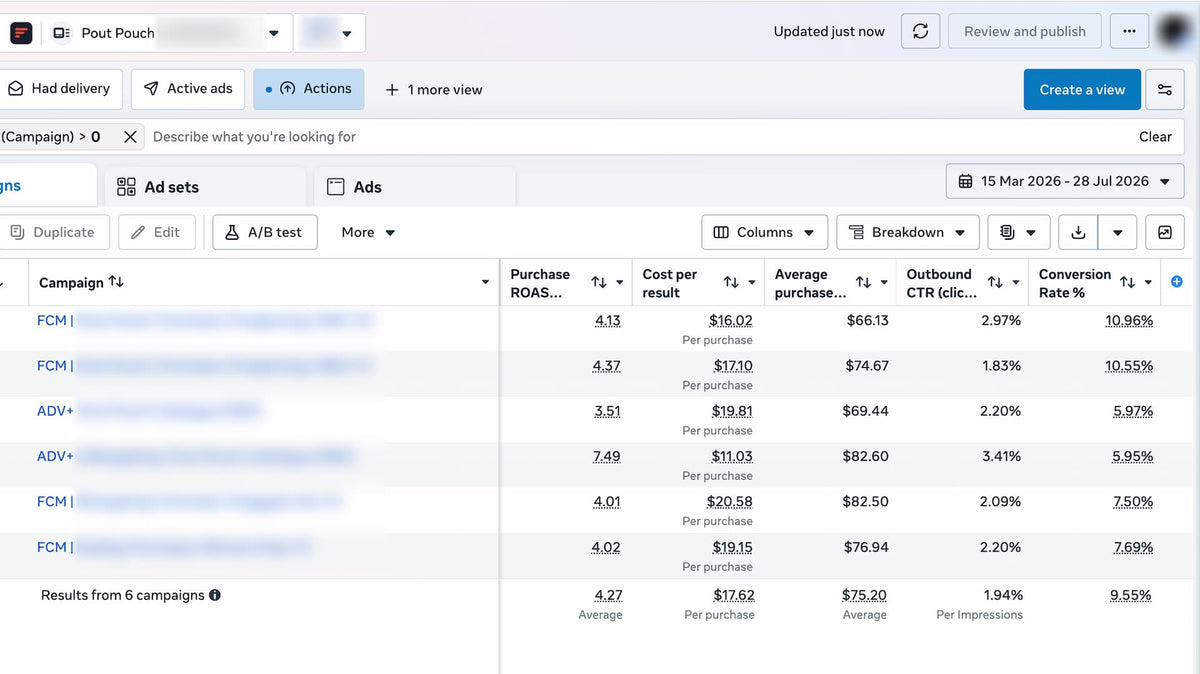
Task: Click the Duplicate button
Action: point(53,232)
